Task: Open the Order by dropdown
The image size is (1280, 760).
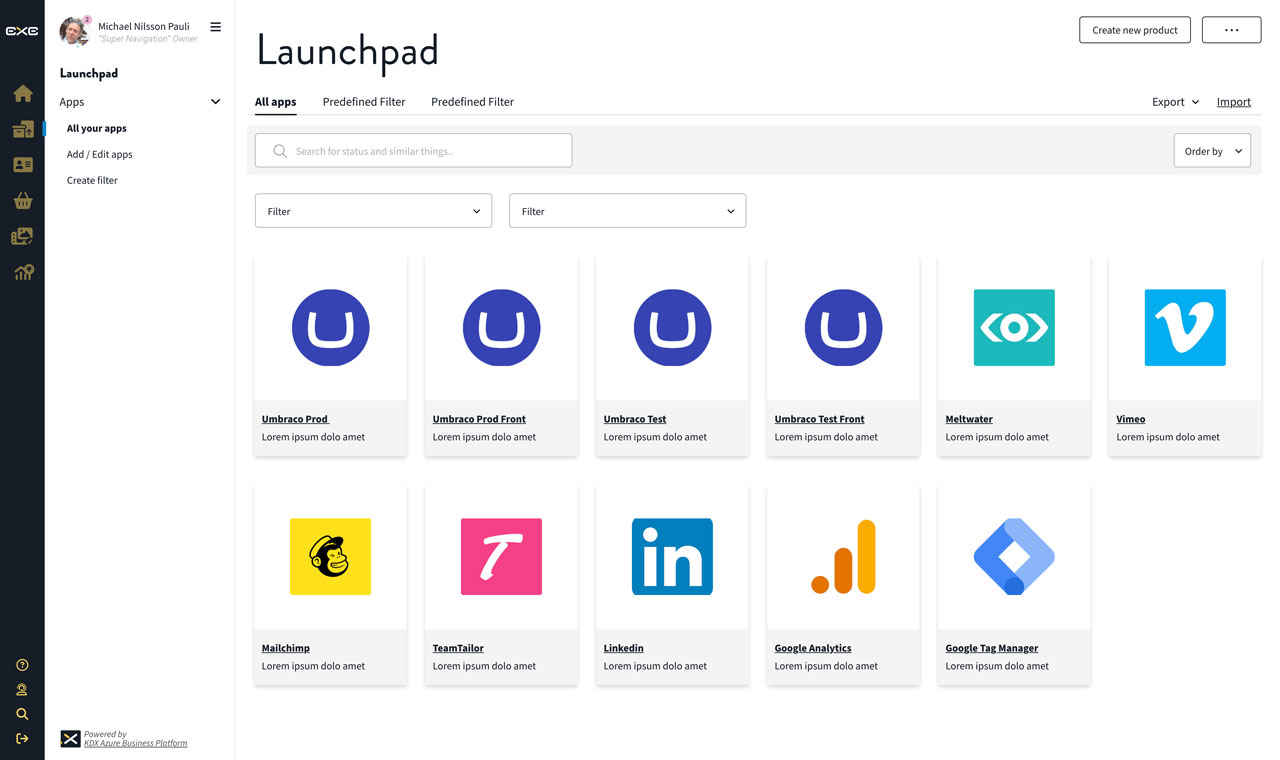Action: coord(1212,151)
